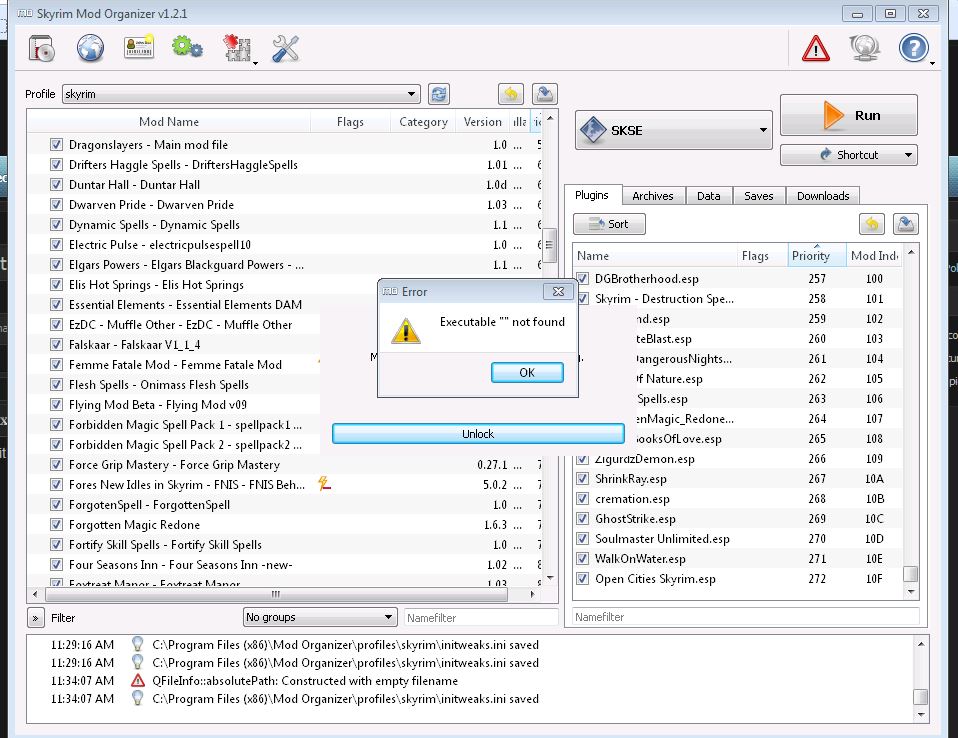This screenshot has height=738, width=958.
Task: Click the Run button
Action: click(849, 115)
